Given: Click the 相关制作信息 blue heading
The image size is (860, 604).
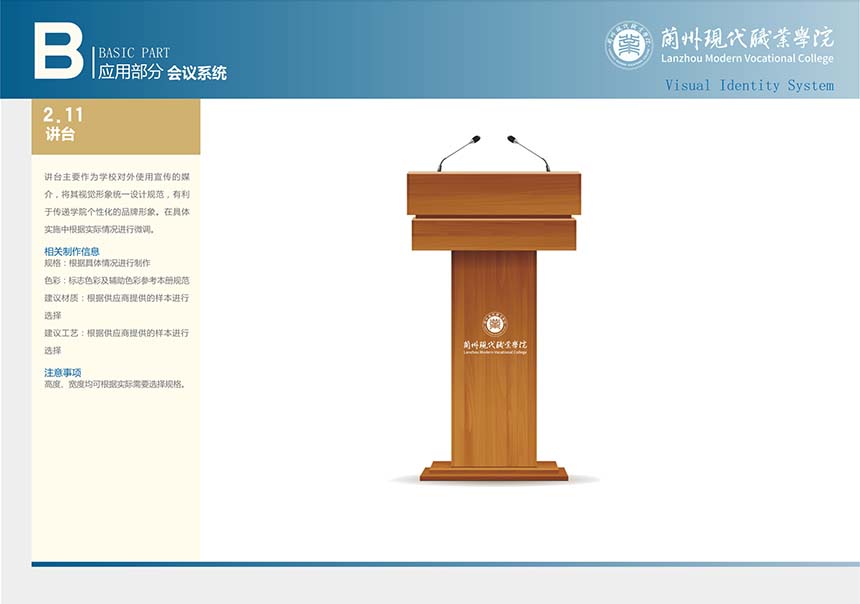Looking at the screenshot, I should (72, 251).
